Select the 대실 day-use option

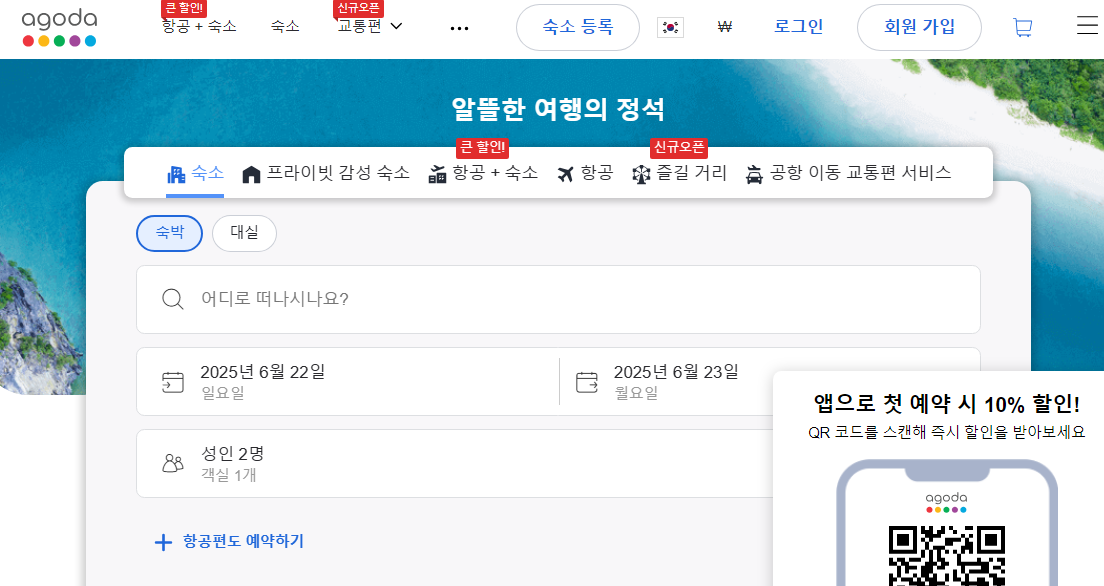244,233
